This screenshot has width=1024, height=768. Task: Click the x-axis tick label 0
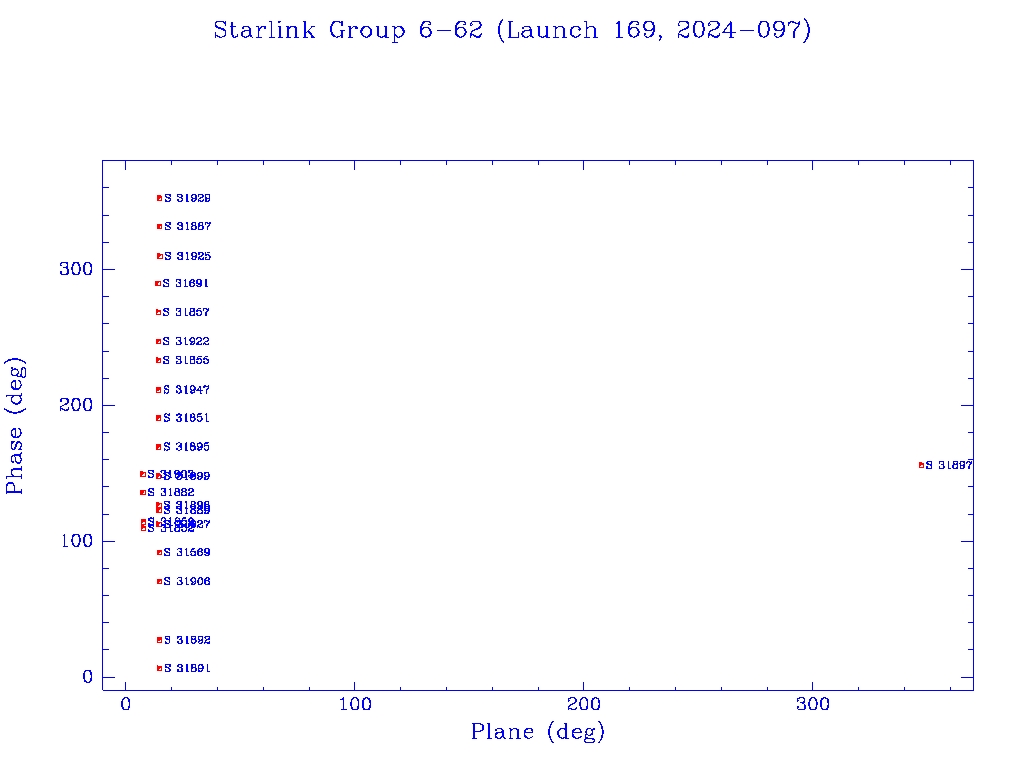click(126, 704)
